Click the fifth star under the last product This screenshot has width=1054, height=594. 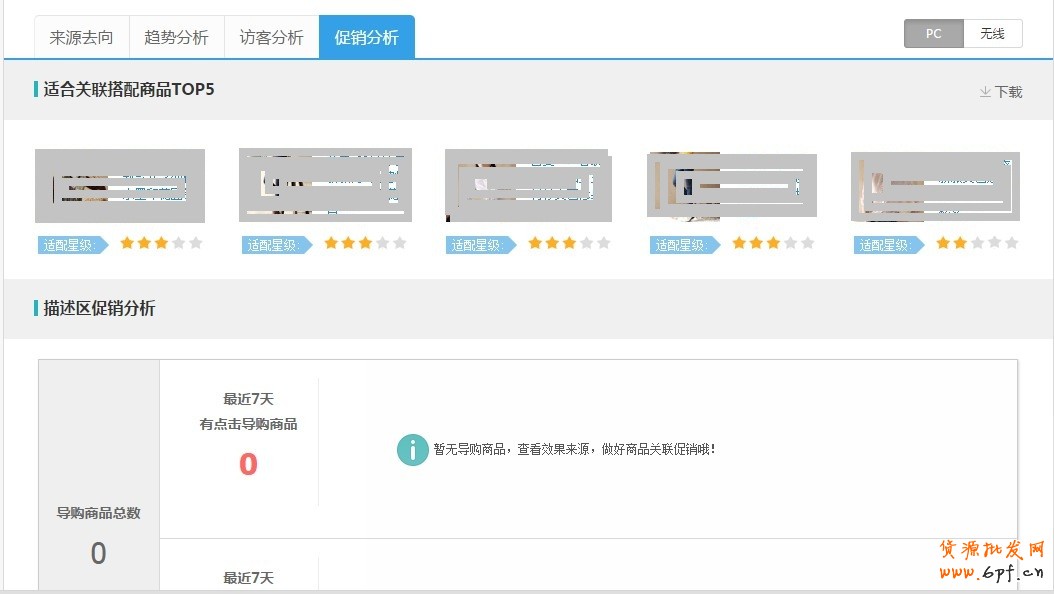[1010, 242]
